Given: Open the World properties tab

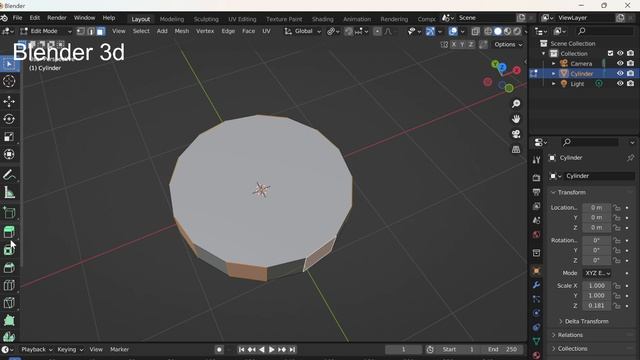Looking at the screenshot, I should [x=536, y=234].
